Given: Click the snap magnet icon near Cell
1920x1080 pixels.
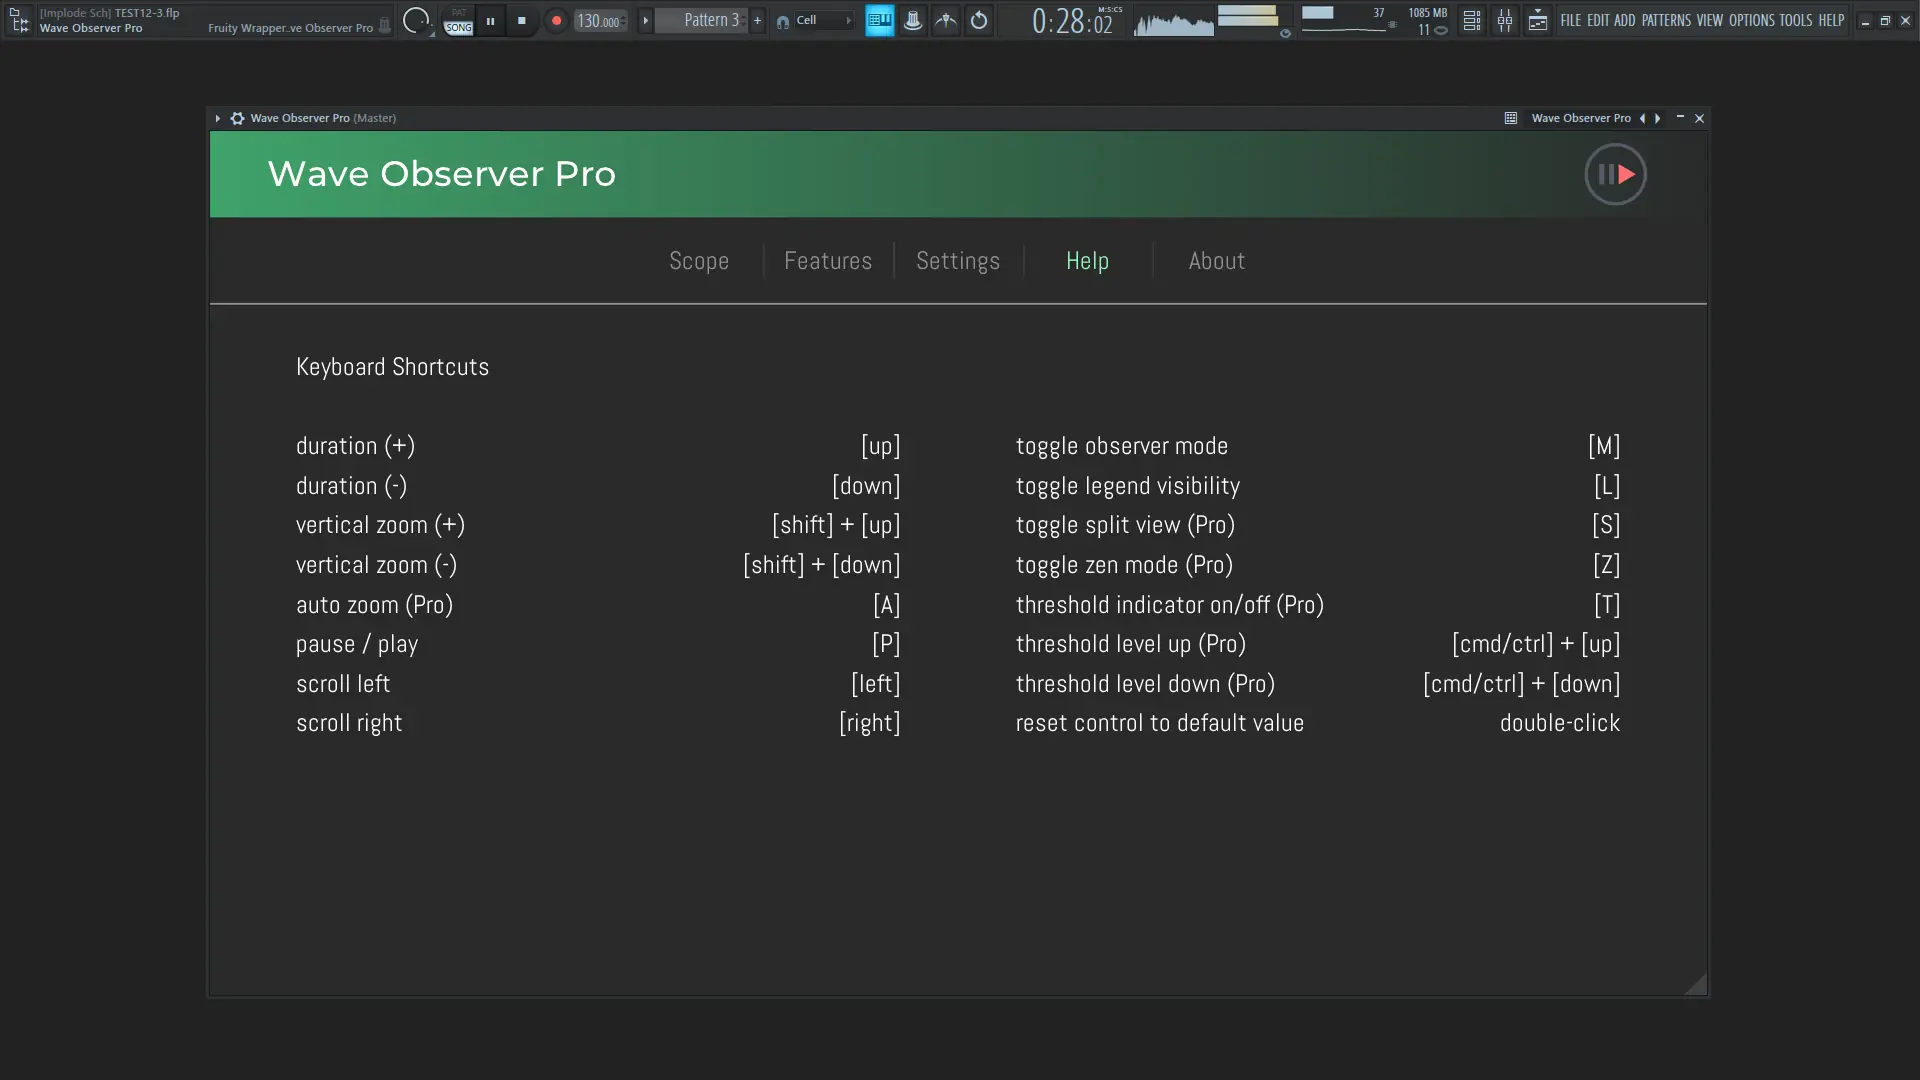Looking at the screenshot, I should point(785,20).
